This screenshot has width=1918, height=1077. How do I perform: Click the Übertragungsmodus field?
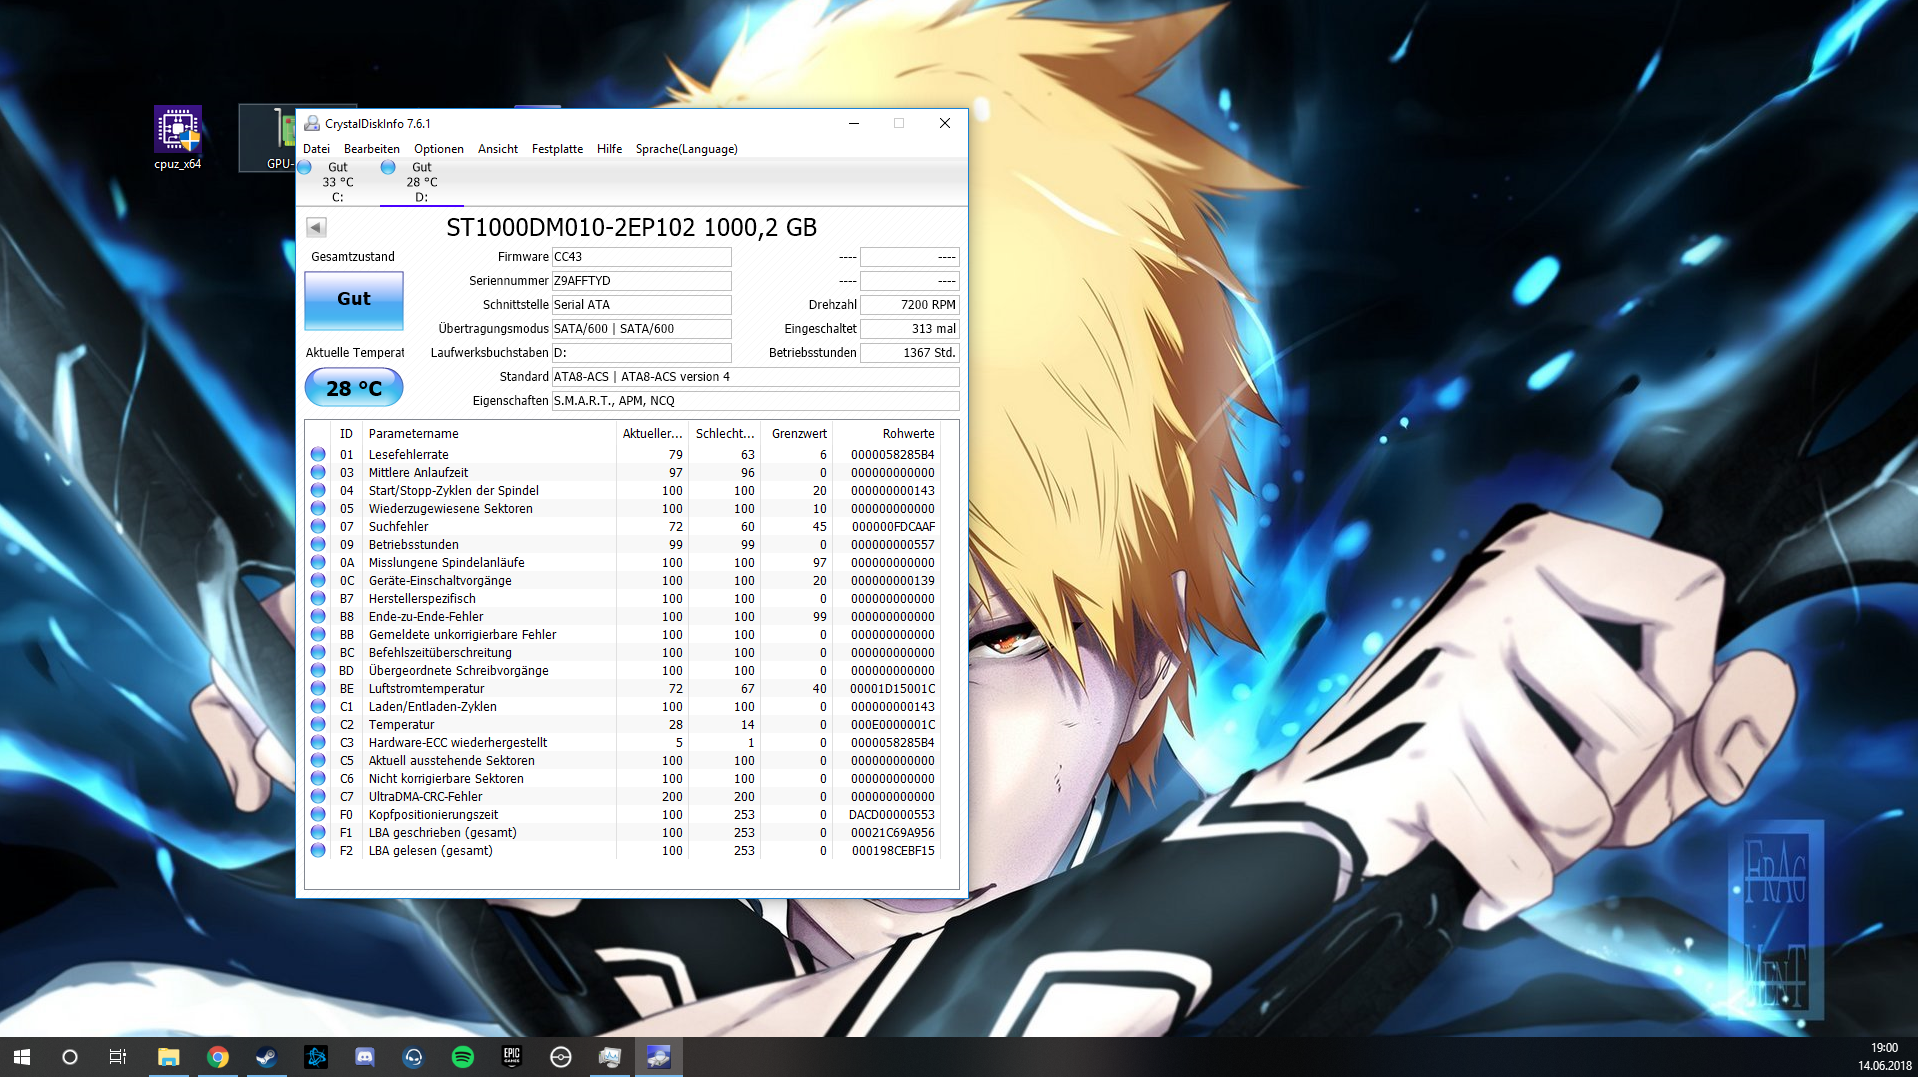641,329
